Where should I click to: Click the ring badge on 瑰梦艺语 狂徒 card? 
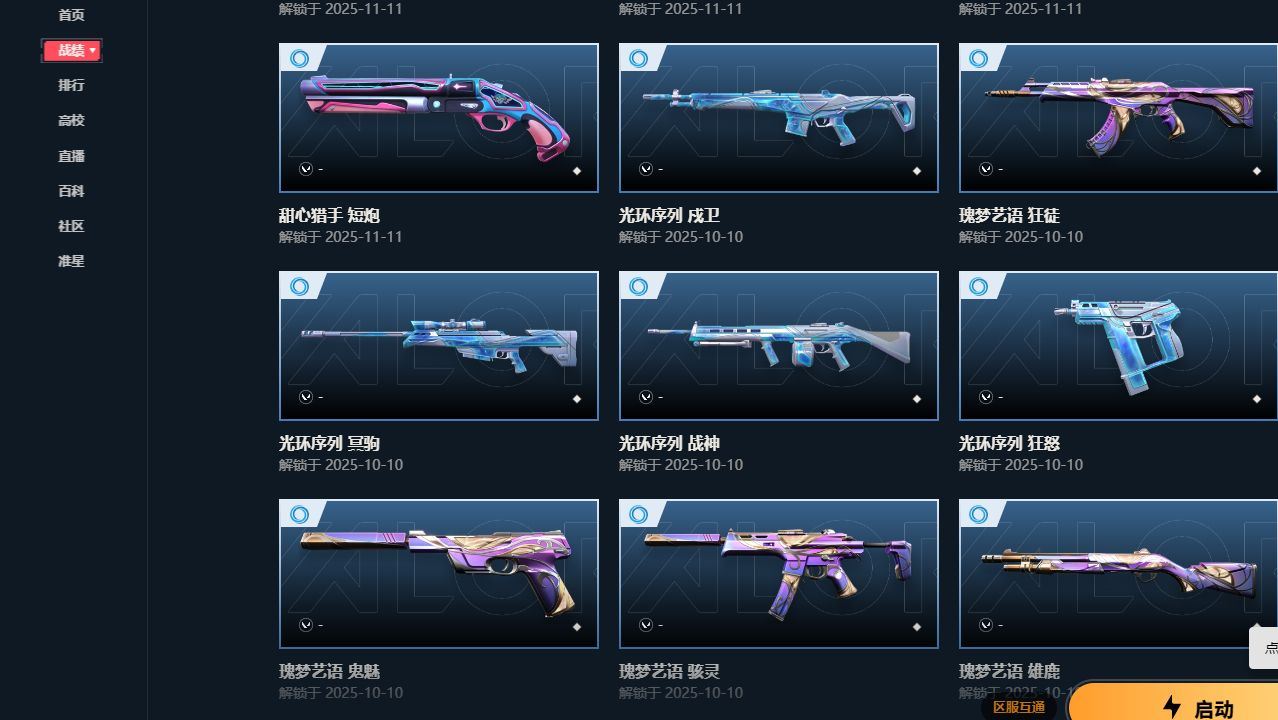click(979, 58)
